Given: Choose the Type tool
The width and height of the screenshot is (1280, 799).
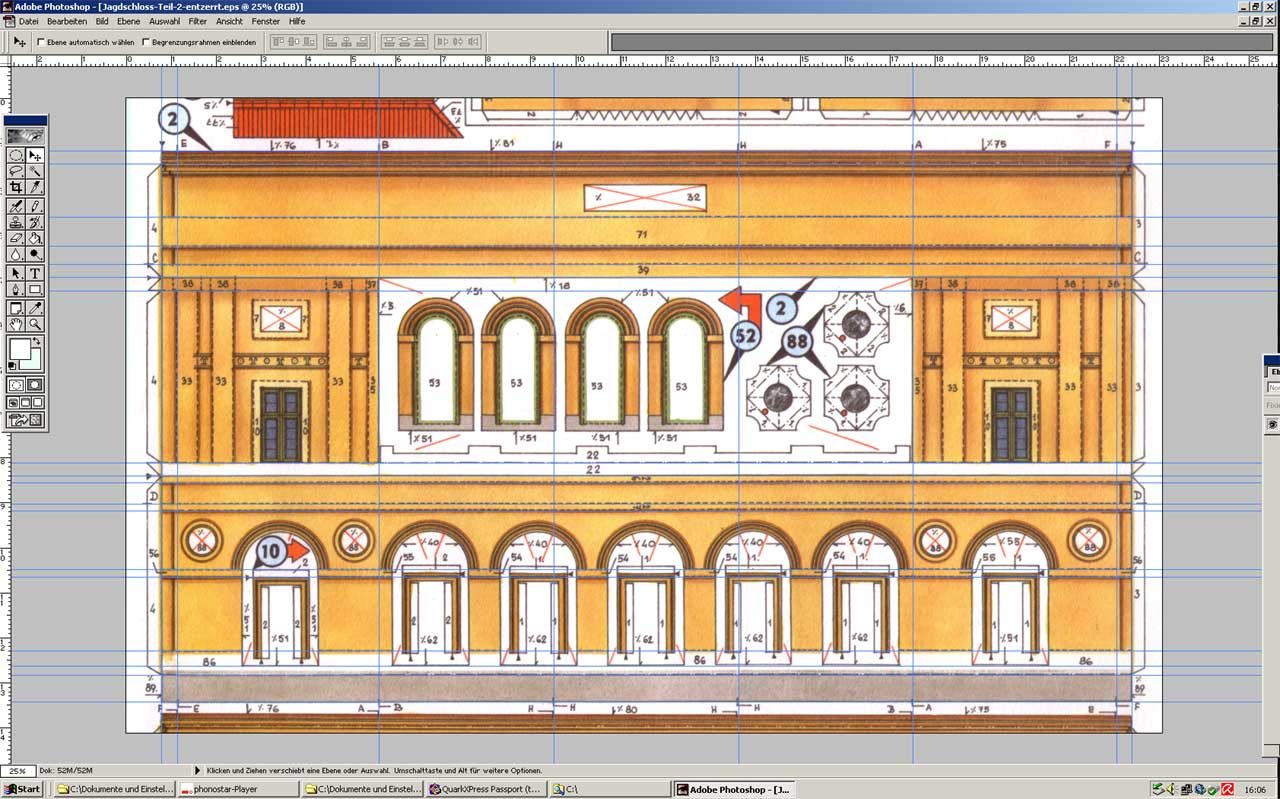Looking at the screenshot, I should click(x=35, y=273).
